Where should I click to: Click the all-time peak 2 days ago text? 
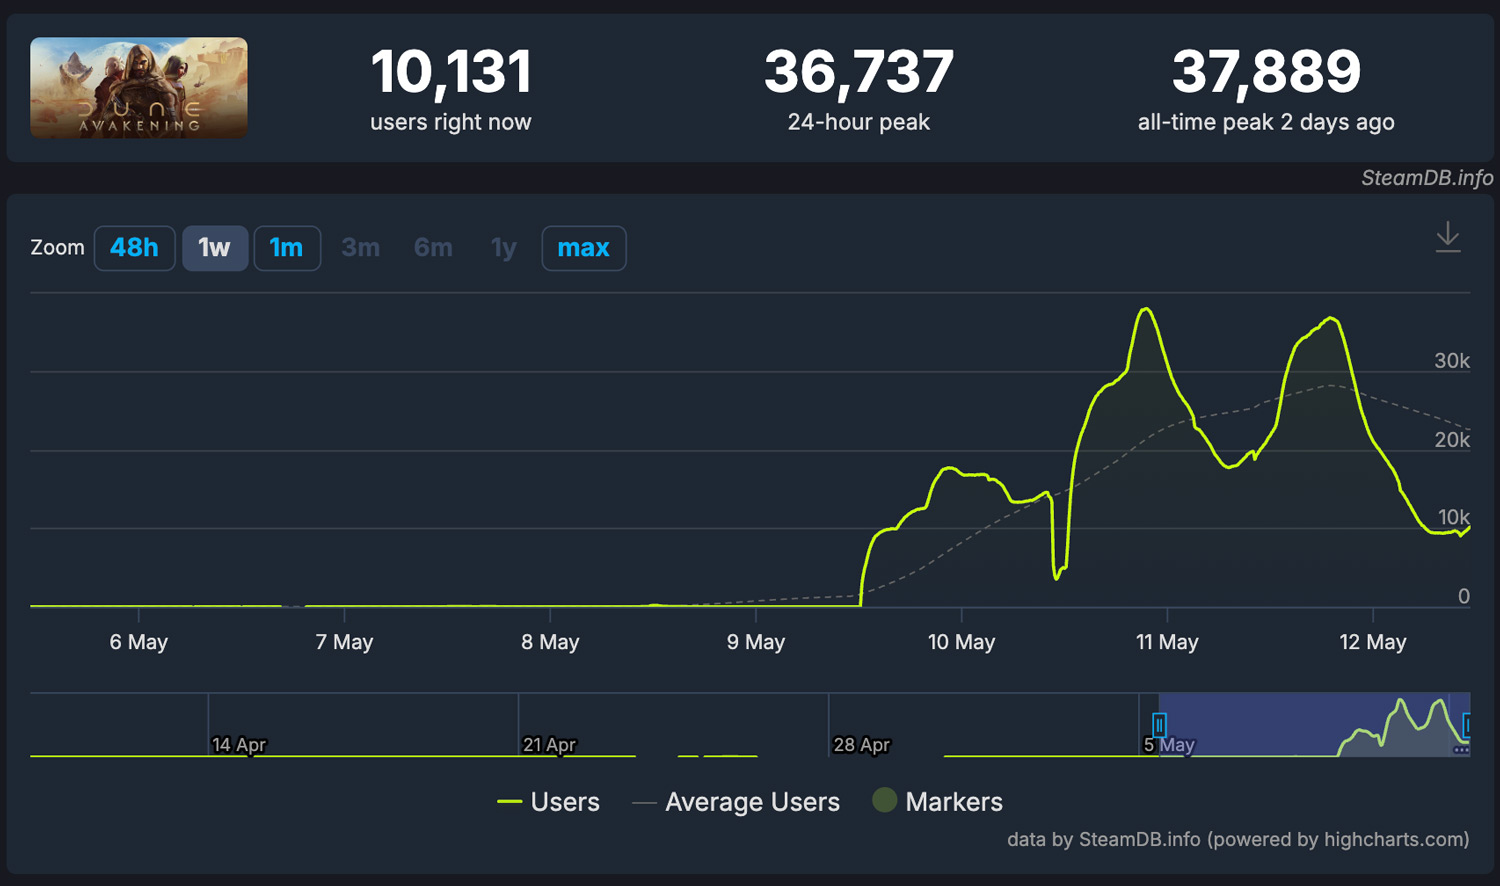tap(1266, 122)
